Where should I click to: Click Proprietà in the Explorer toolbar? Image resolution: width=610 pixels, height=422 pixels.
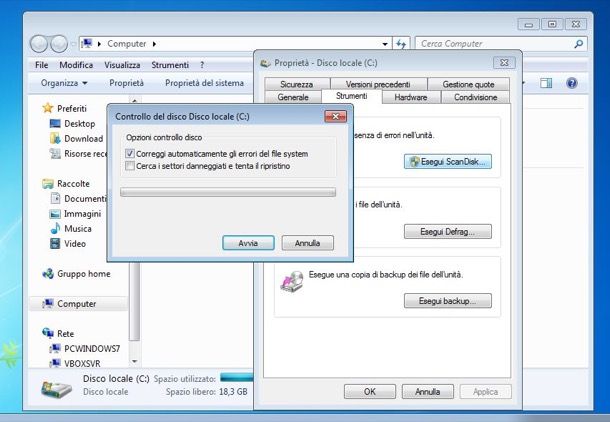[126, 83]
